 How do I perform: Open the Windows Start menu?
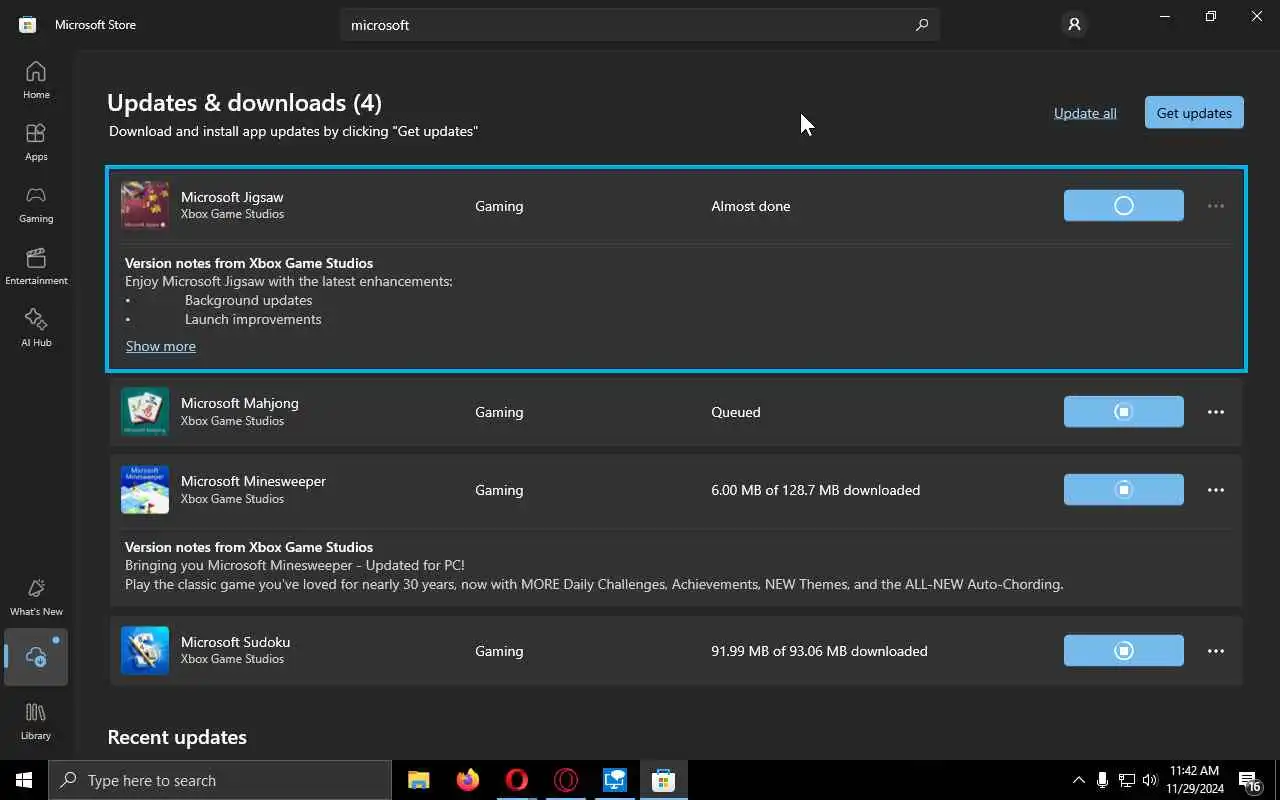(24, 780)
